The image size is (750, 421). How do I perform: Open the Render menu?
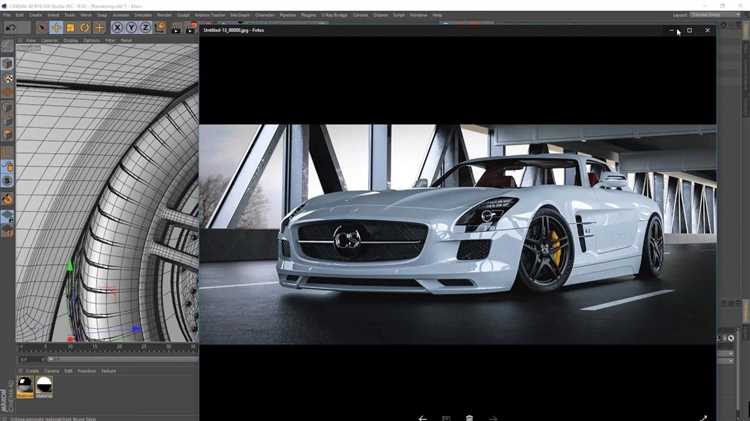164,15
